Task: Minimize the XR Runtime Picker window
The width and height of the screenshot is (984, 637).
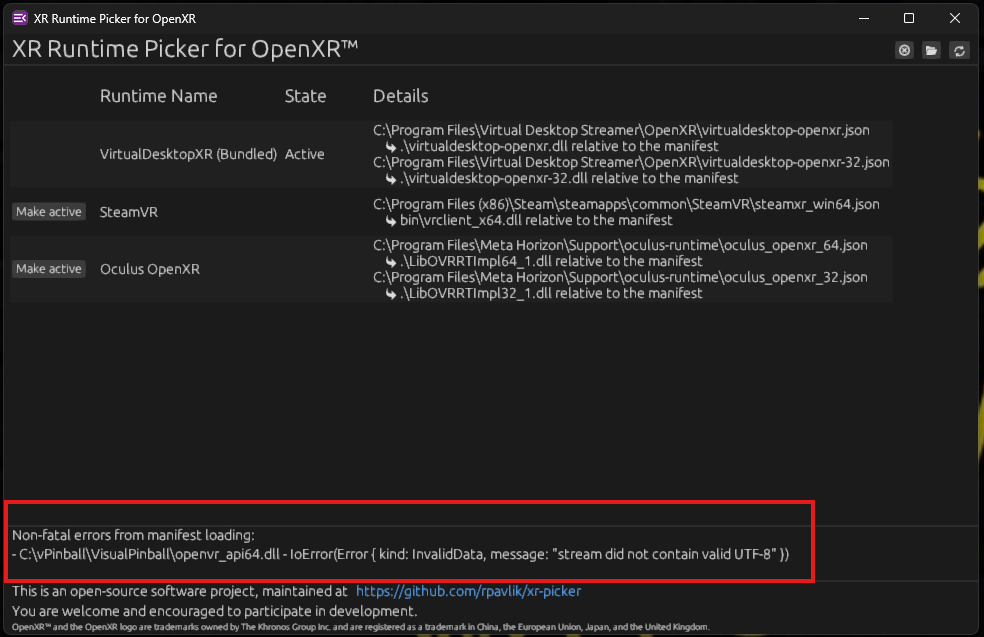Action: 864,18
